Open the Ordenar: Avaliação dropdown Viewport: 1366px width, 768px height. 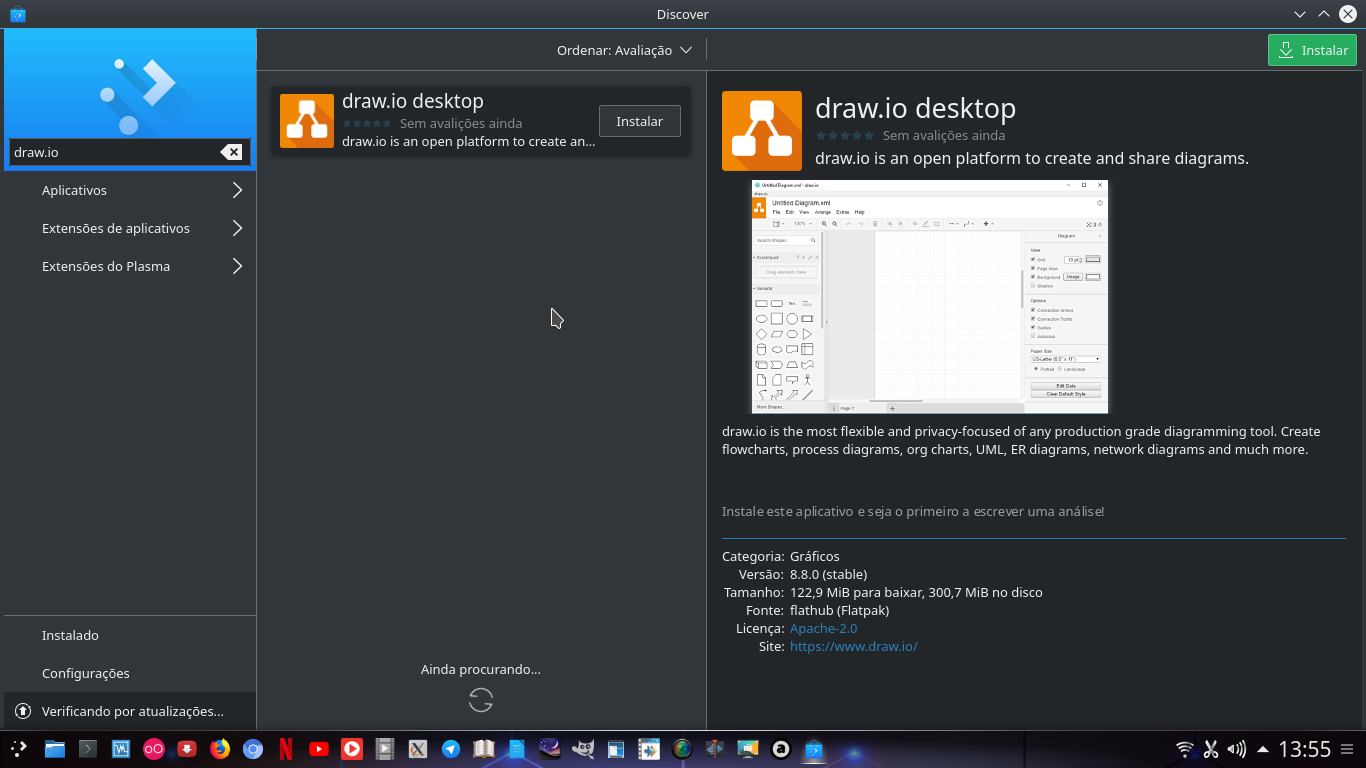[625, 49]
